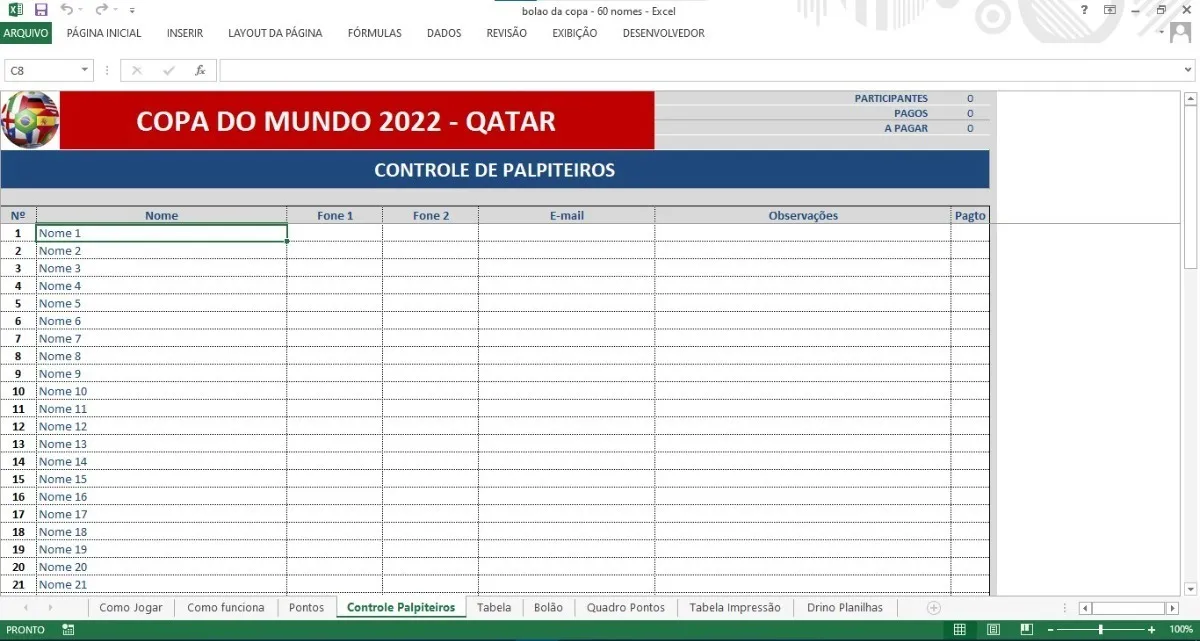Click the 100% zoom level button

coord(1181,630)
